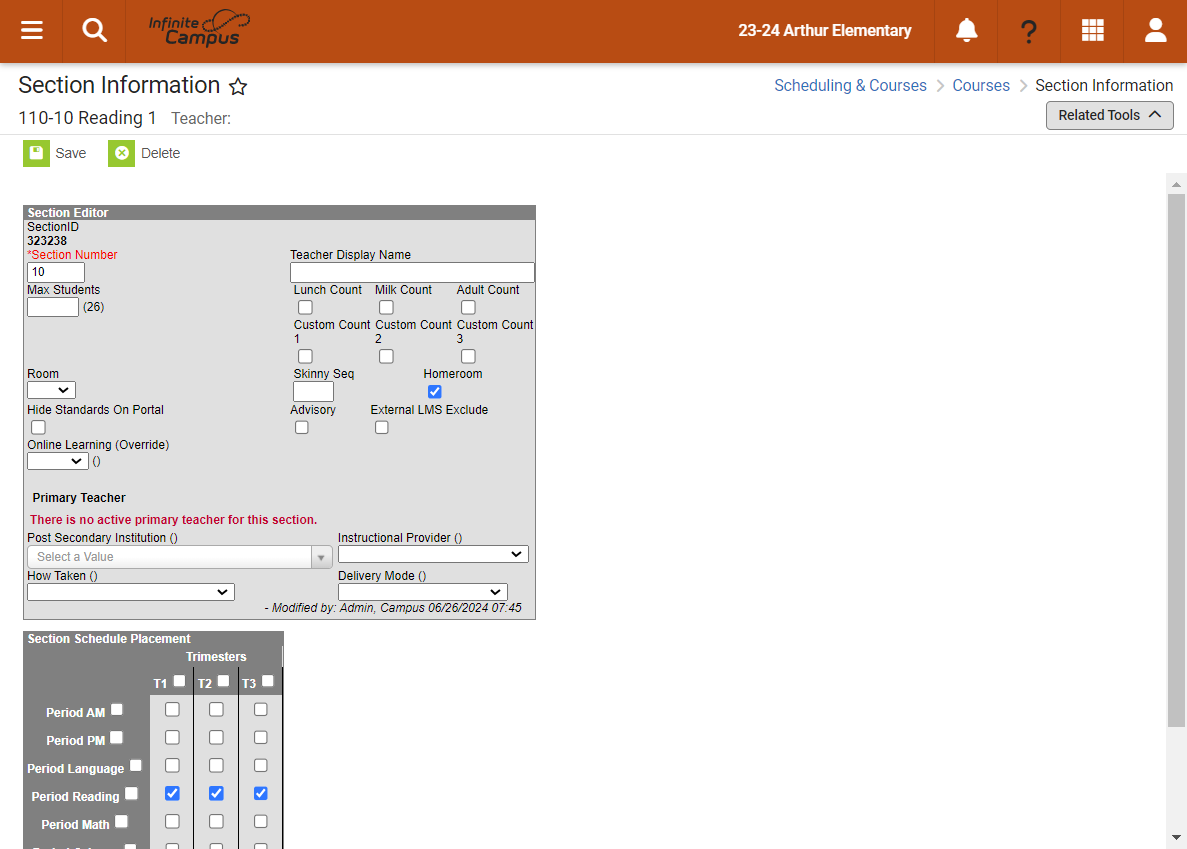1187x849 pixels.
Task: Uncheck Period Reading in T1
Action: coord(173,794)
